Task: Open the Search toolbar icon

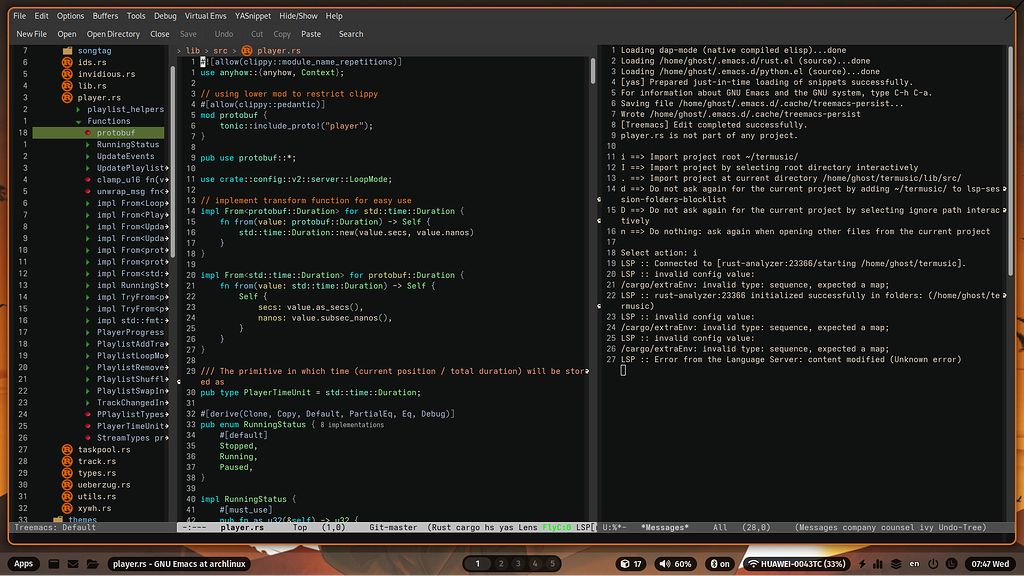Action: tap(350, 33)
